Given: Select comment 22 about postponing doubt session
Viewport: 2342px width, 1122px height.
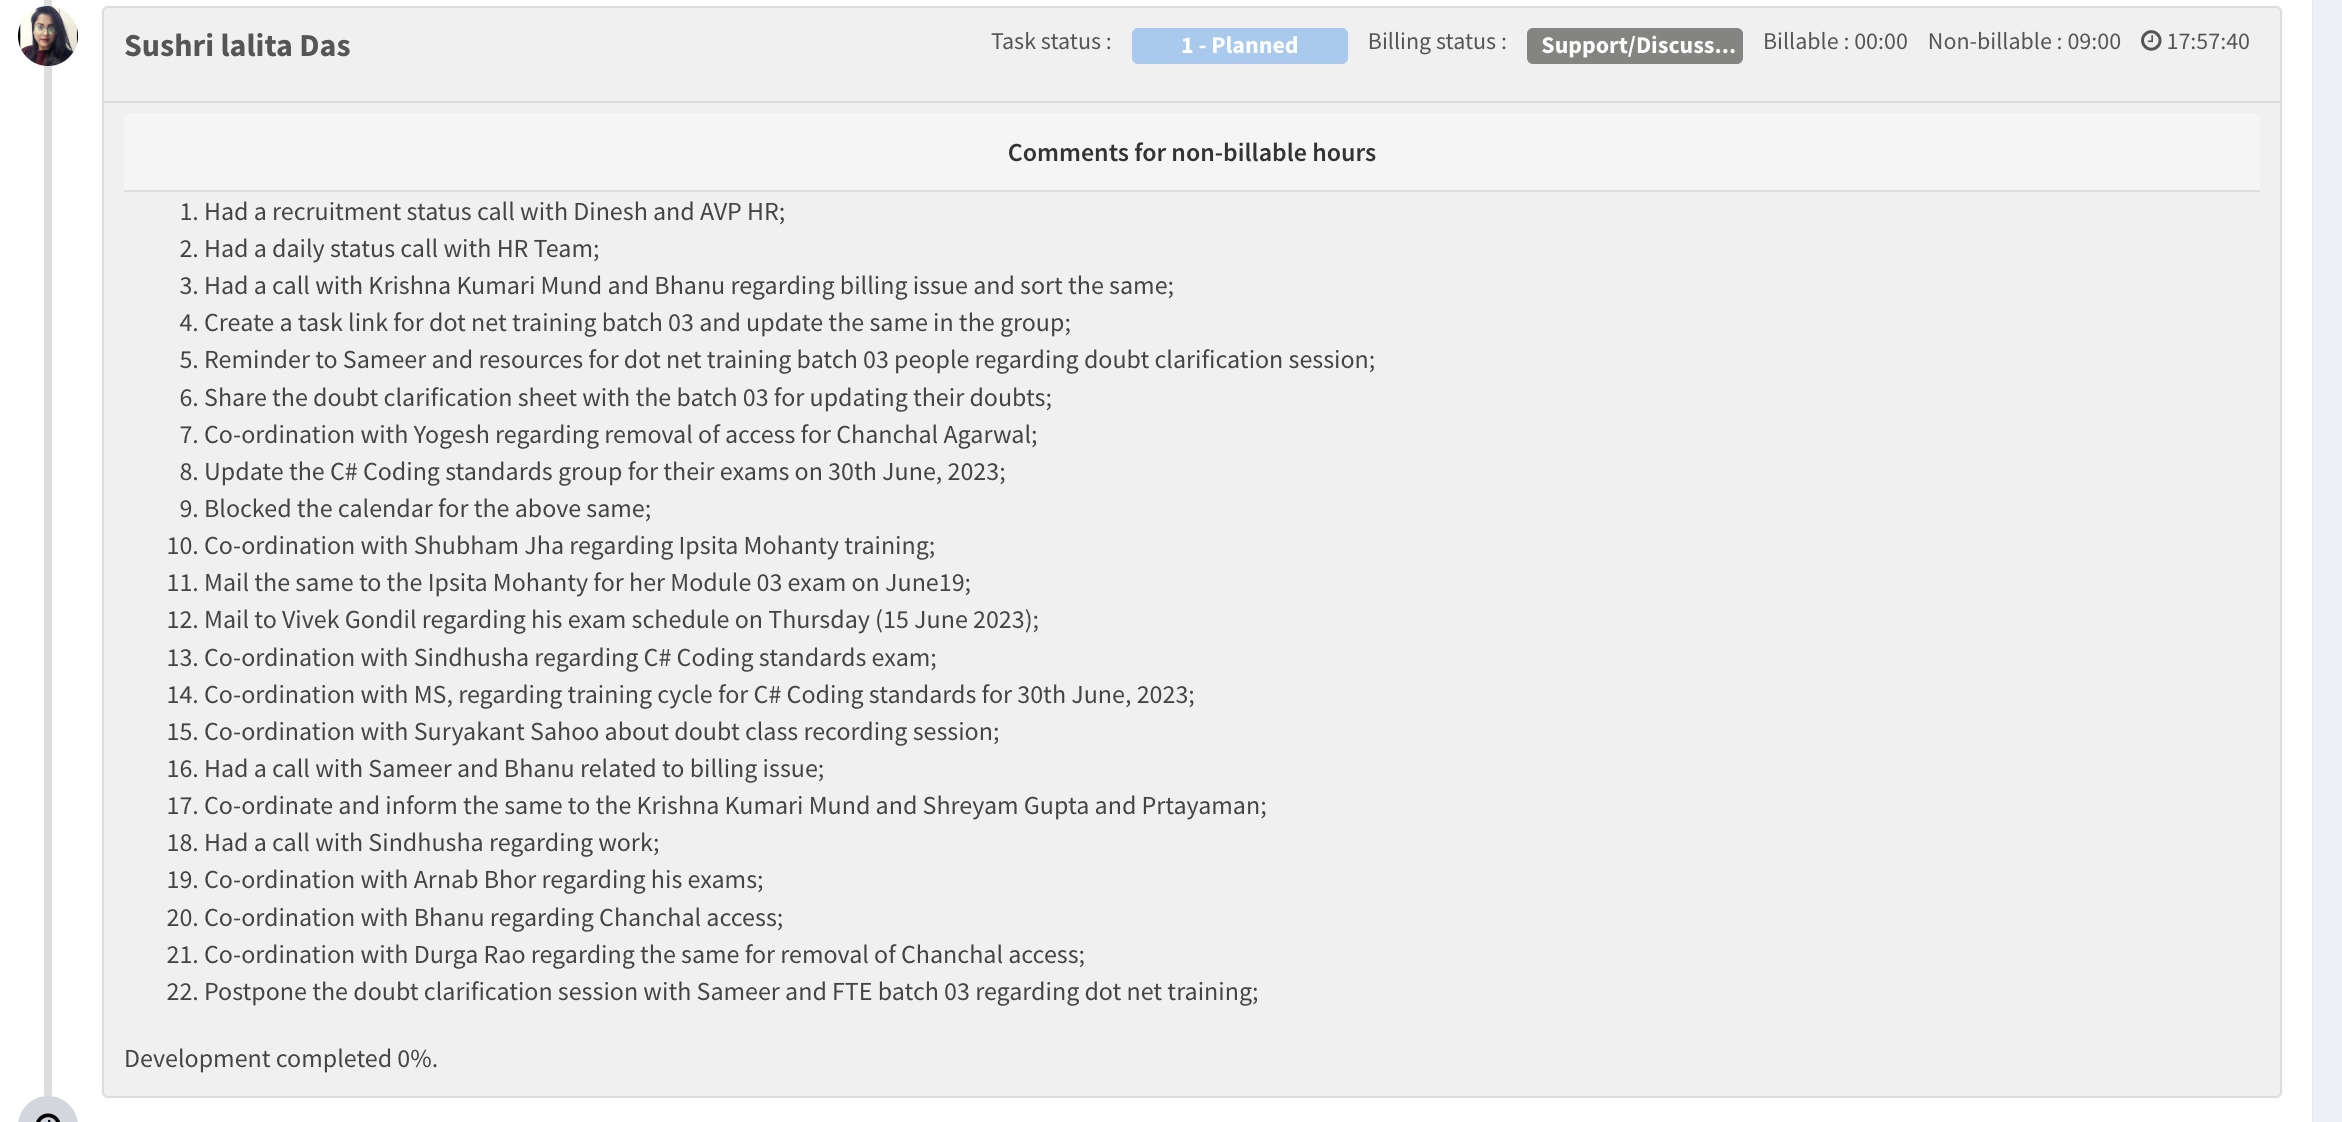Looking at the screenshot, I should (x=731, y=992).
